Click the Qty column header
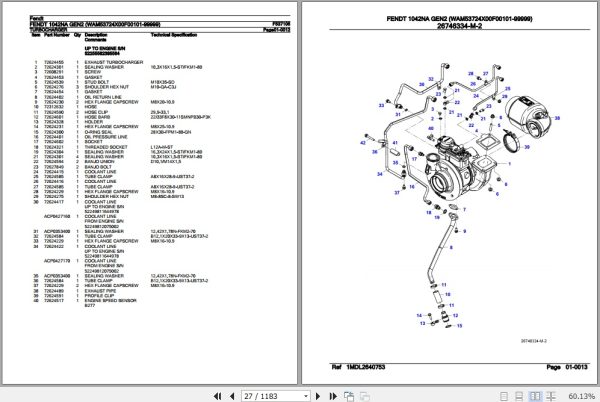Image resolution: width=600 pixels, height=402 pixels. pyautogui.click(x=77, y=35)
